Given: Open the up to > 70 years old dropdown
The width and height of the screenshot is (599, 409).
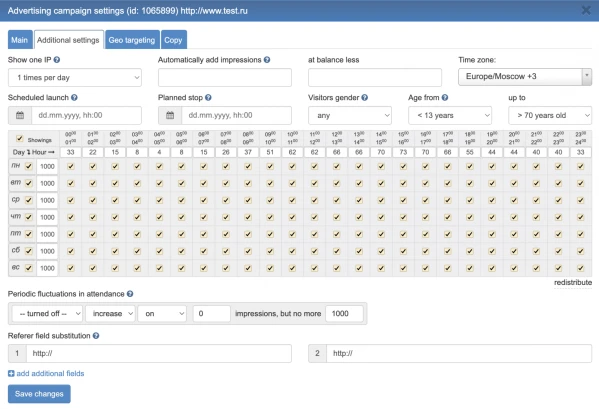Looking at the screenshot, I should click(x=550, y=115).
